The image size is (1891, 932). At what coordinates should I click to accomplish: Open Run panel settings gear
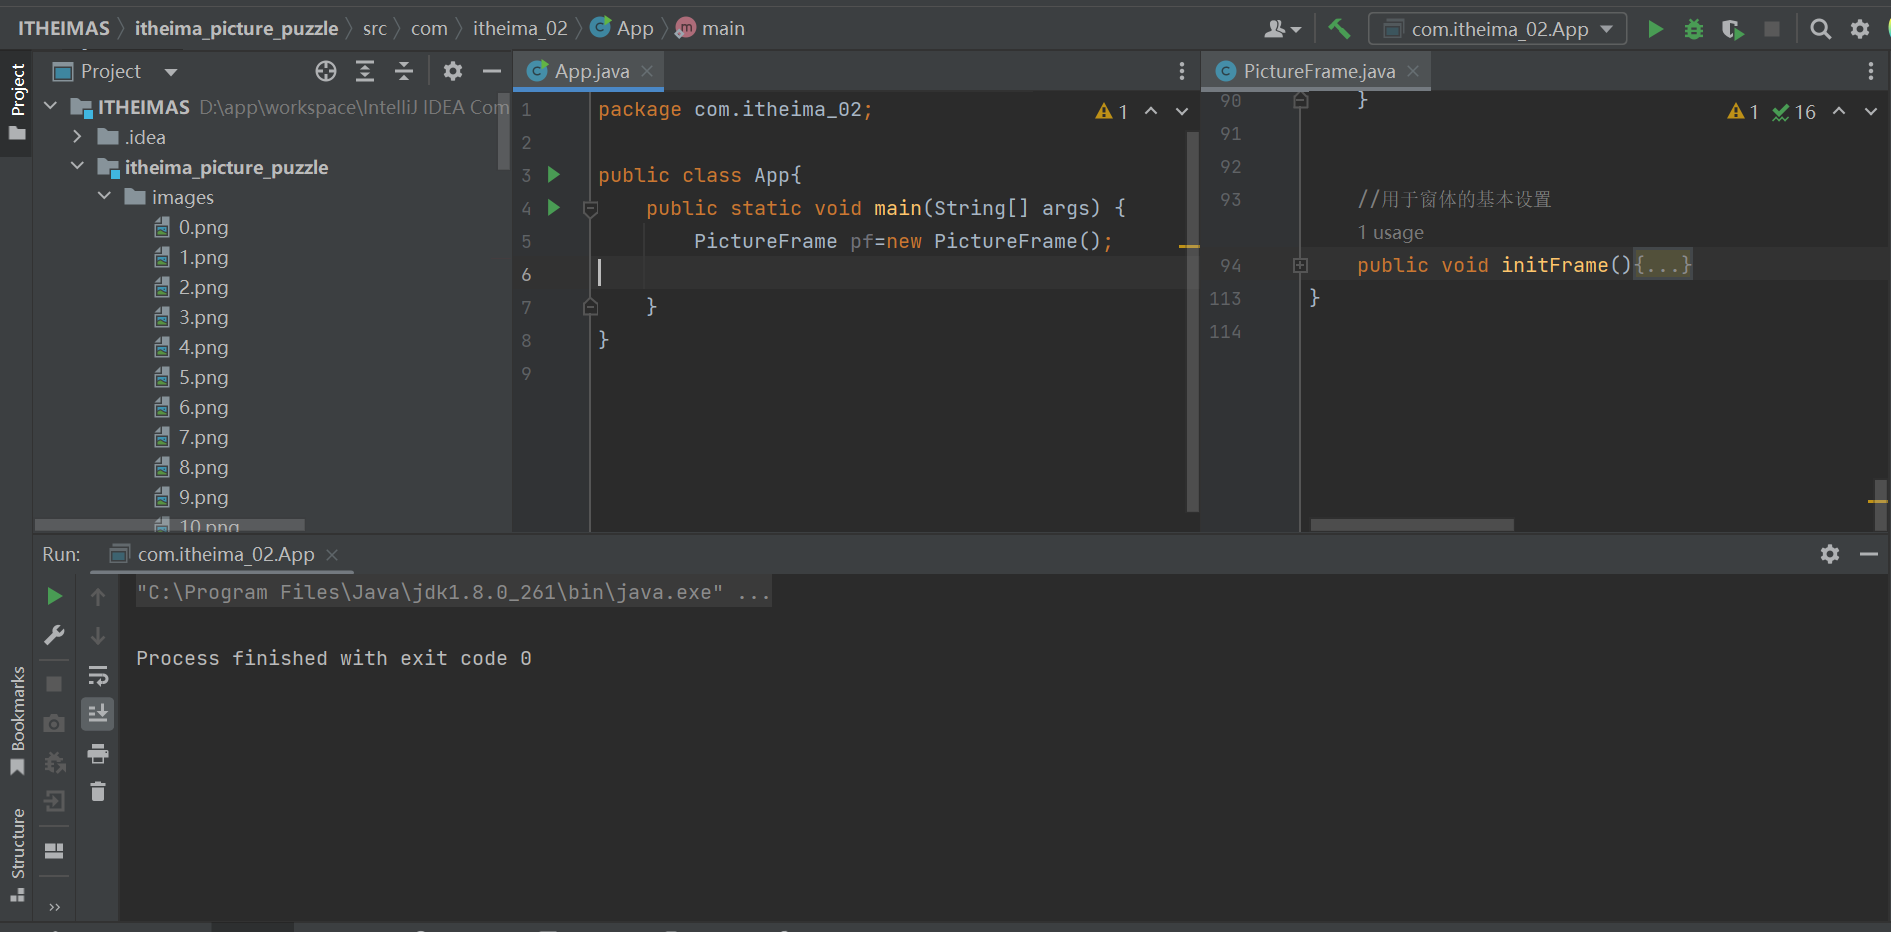[1830, 554]
